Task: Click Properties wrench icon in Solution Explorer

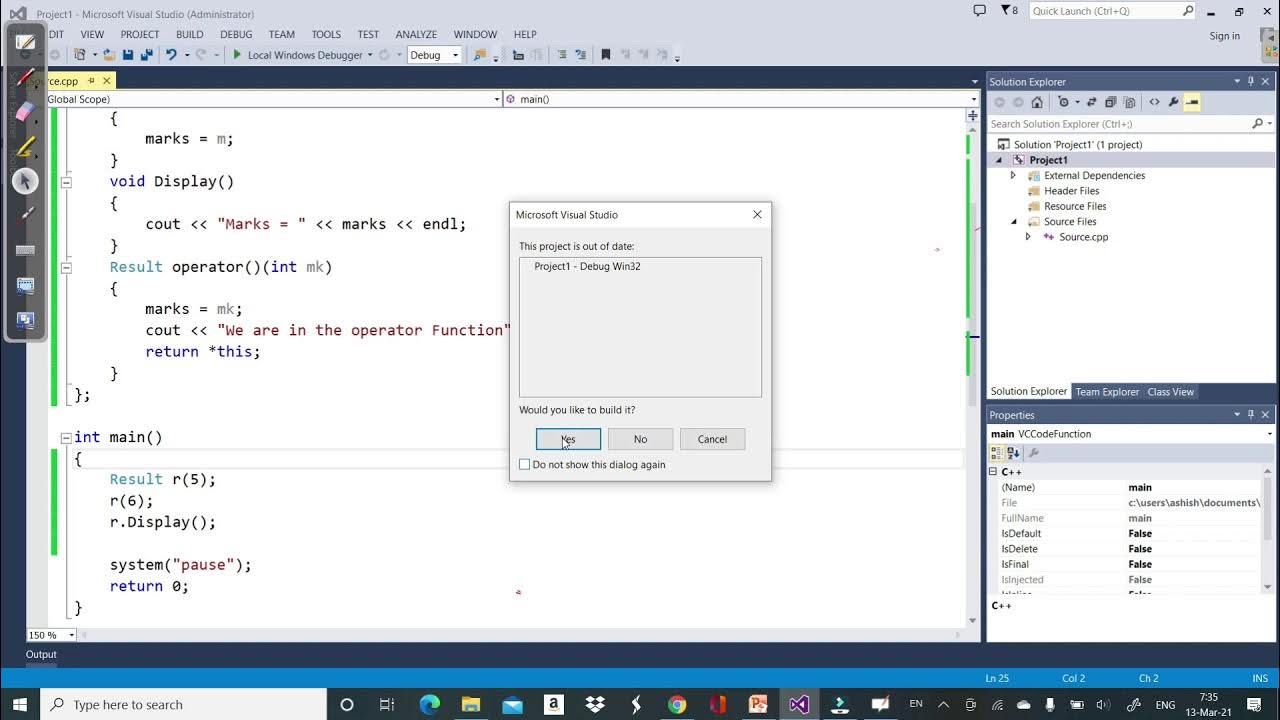Action: pos(1173,102)
